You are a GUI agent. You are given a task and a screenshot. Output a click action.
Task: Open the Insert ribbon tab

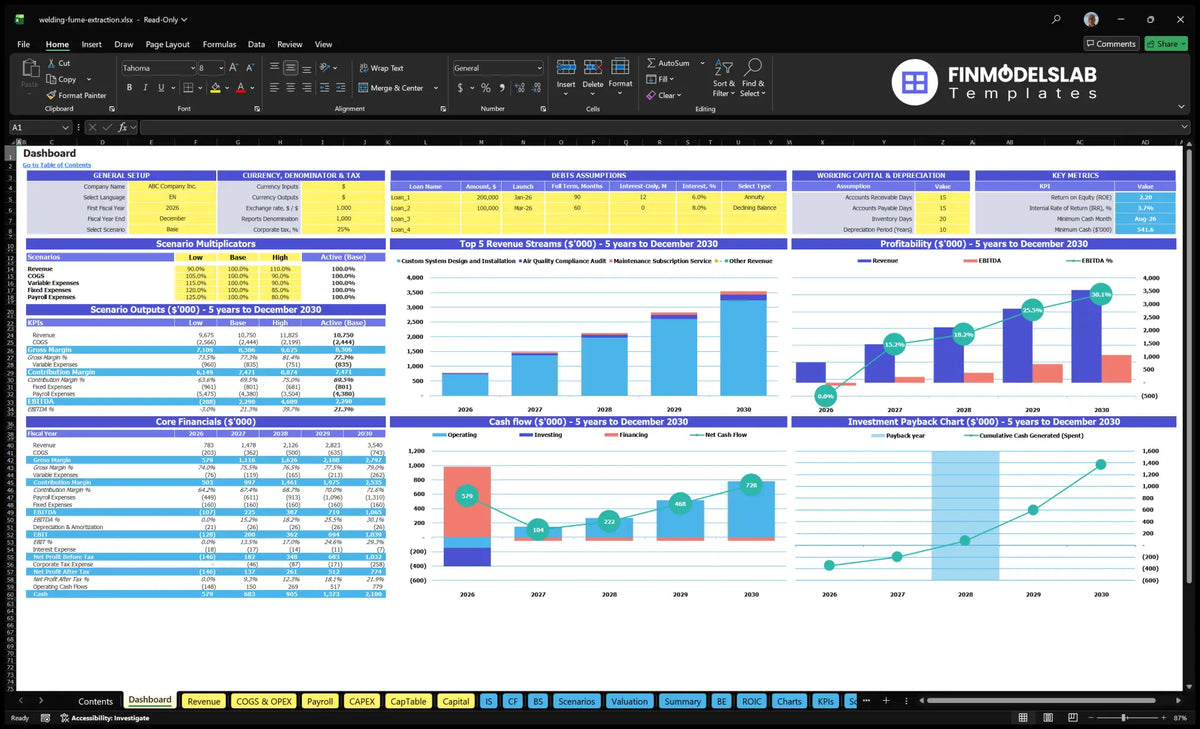91,44
